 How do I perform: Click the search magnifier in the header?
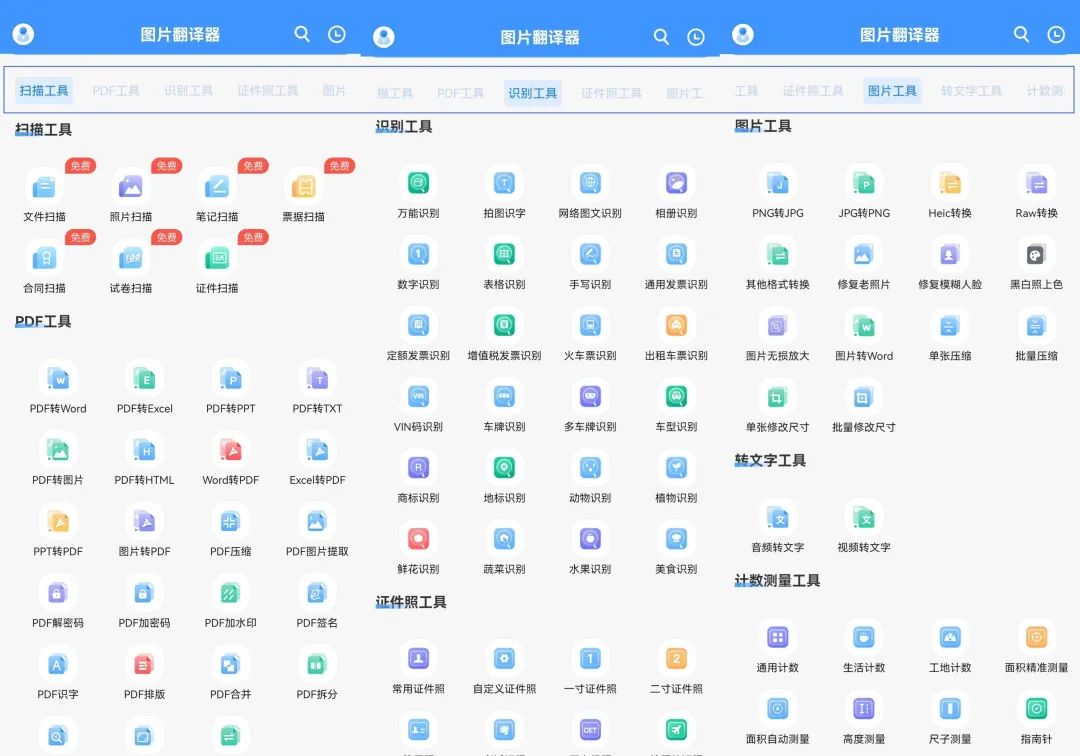point(302,33)
